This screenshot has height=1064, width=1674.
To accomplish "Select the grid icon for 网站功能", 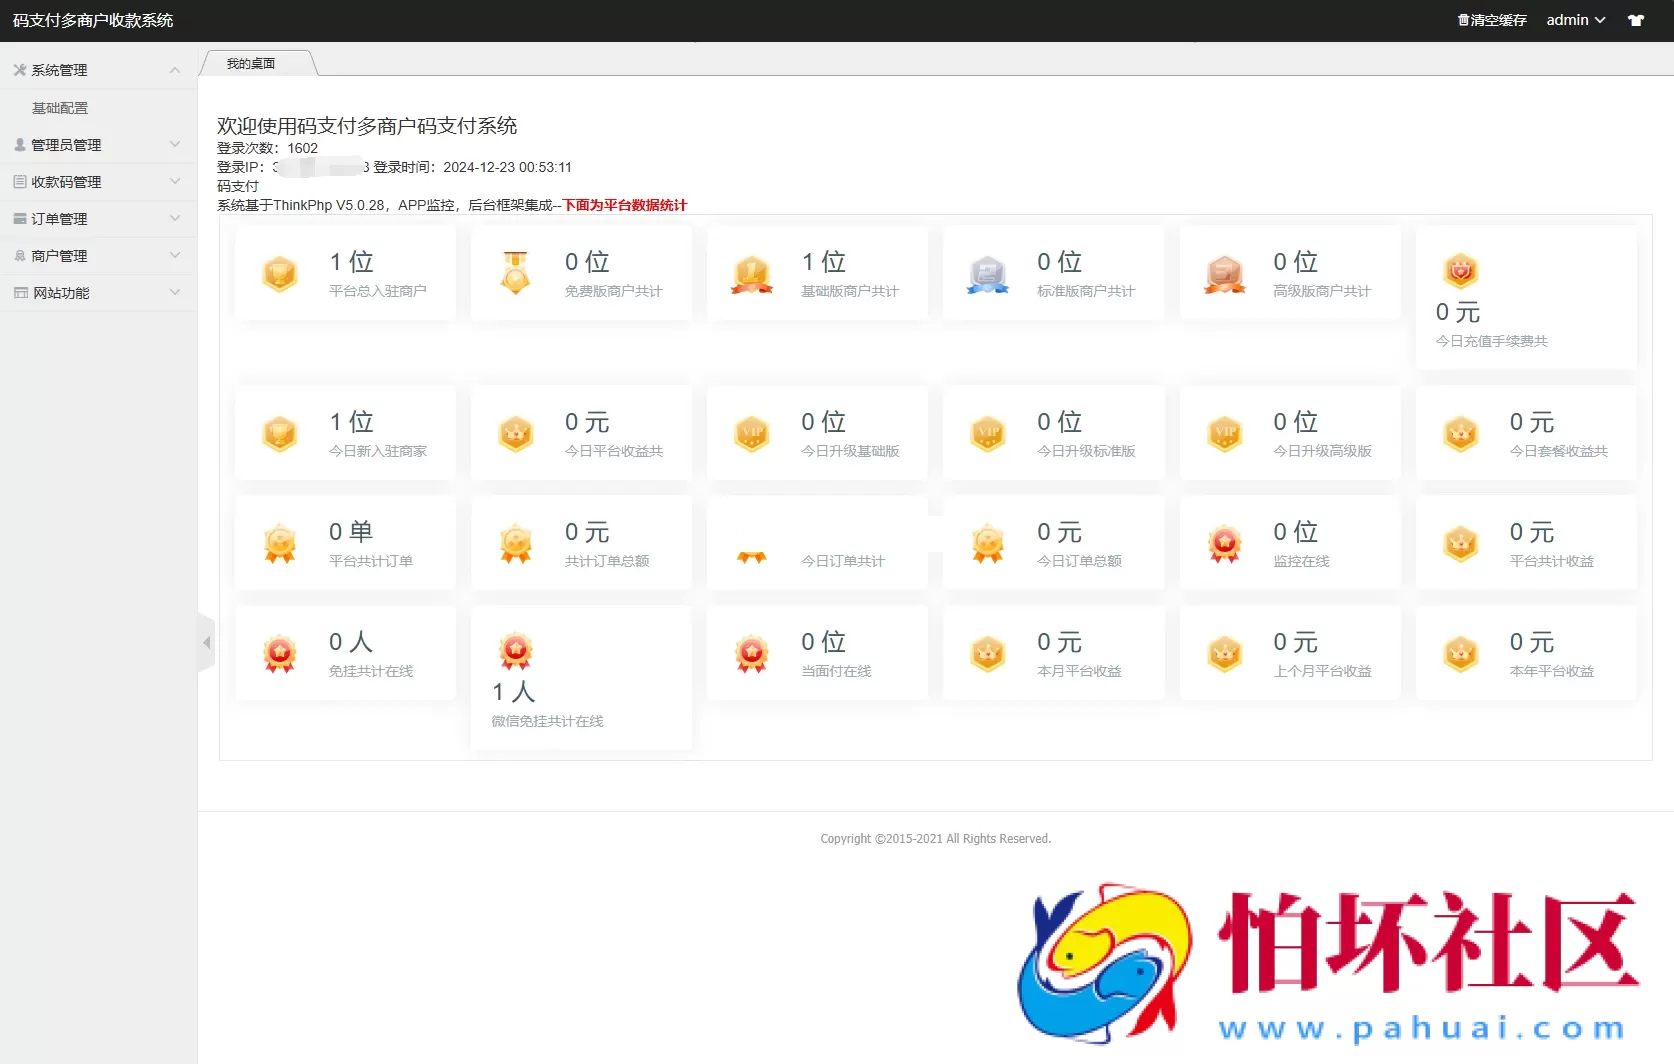I will coord(19,292).
